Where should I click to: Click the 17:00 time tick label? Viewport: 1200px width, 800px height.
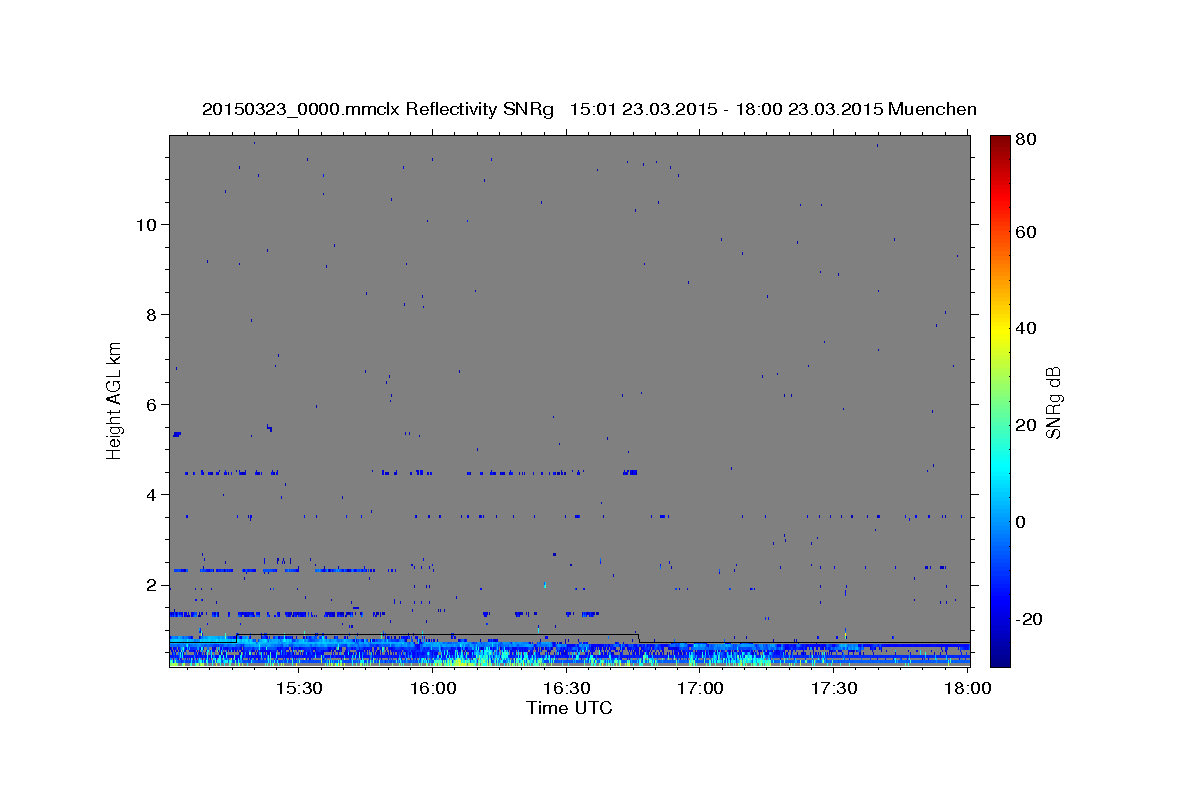pyautogui.click(x=700, y=689)
